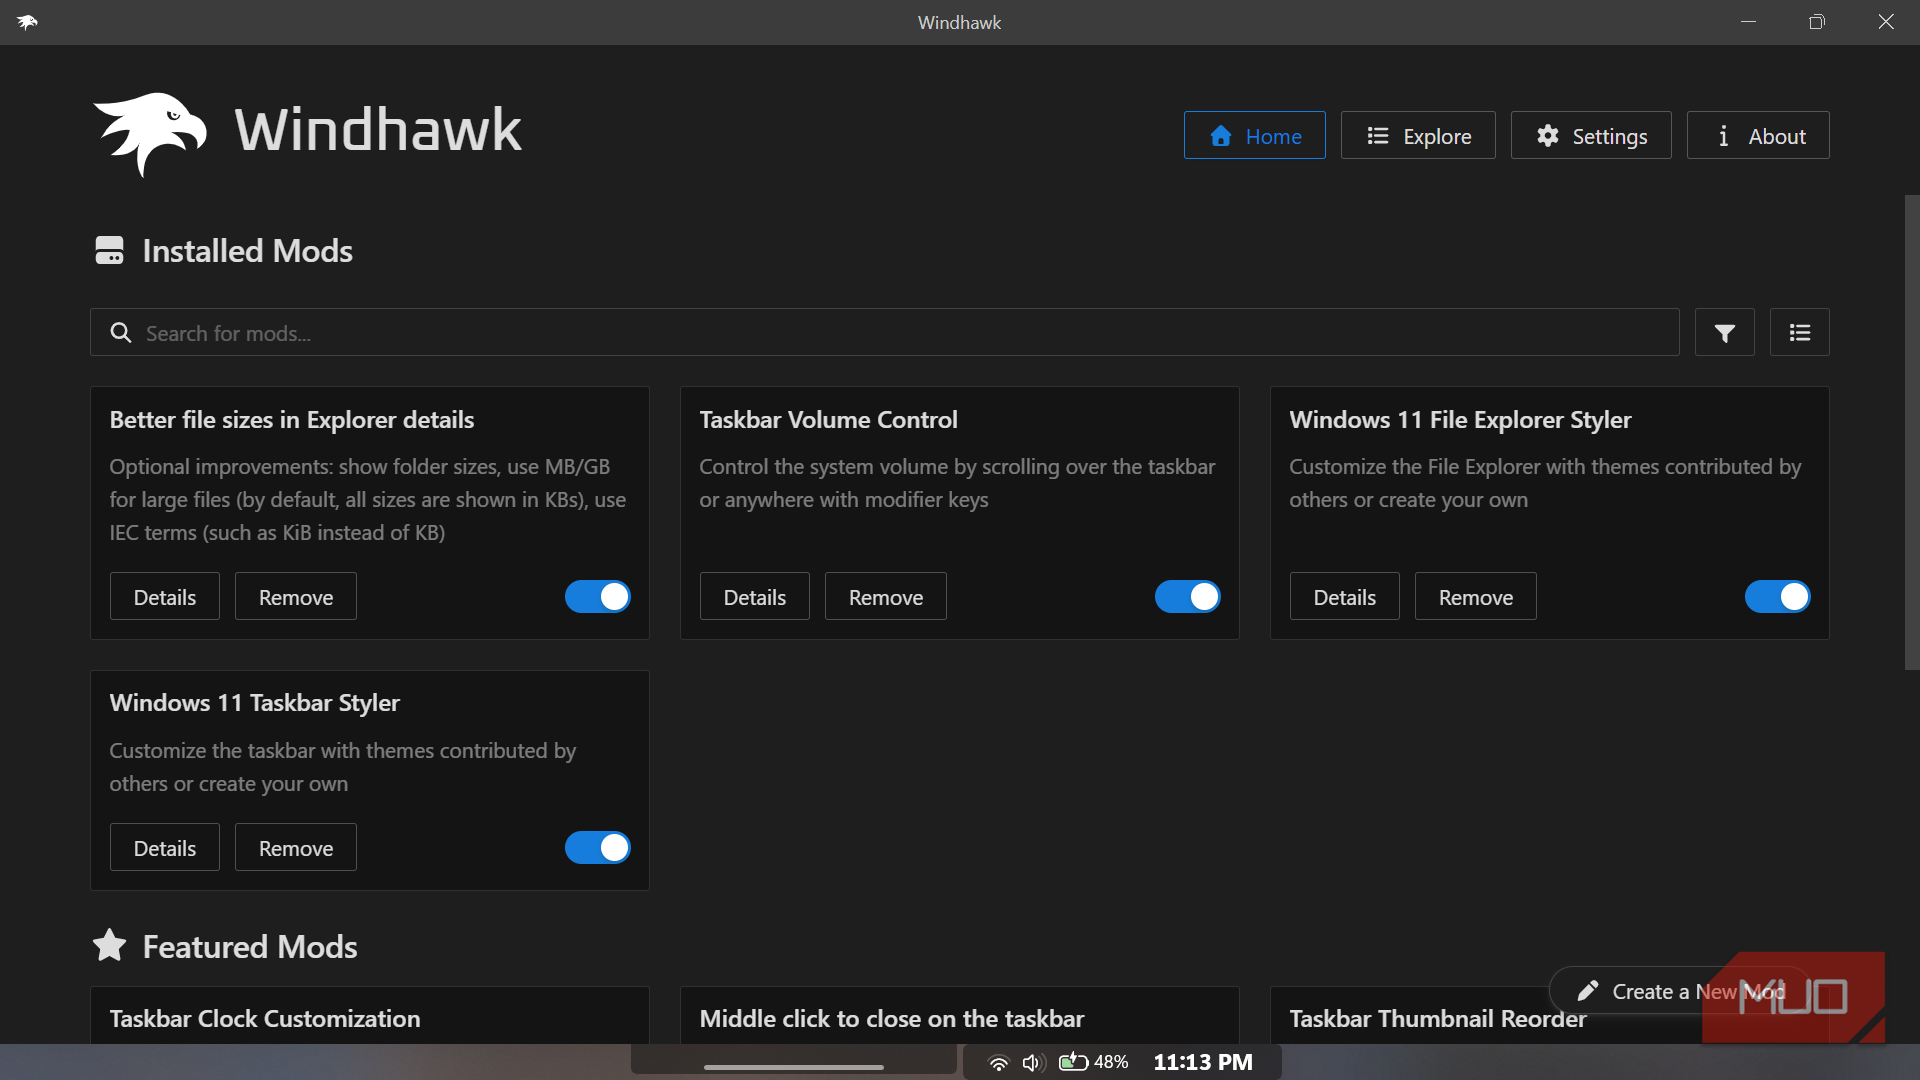The image size is (1920, 1080).
Task: Disable Better file sizes in Explorer mod
Action: [598, 597]
